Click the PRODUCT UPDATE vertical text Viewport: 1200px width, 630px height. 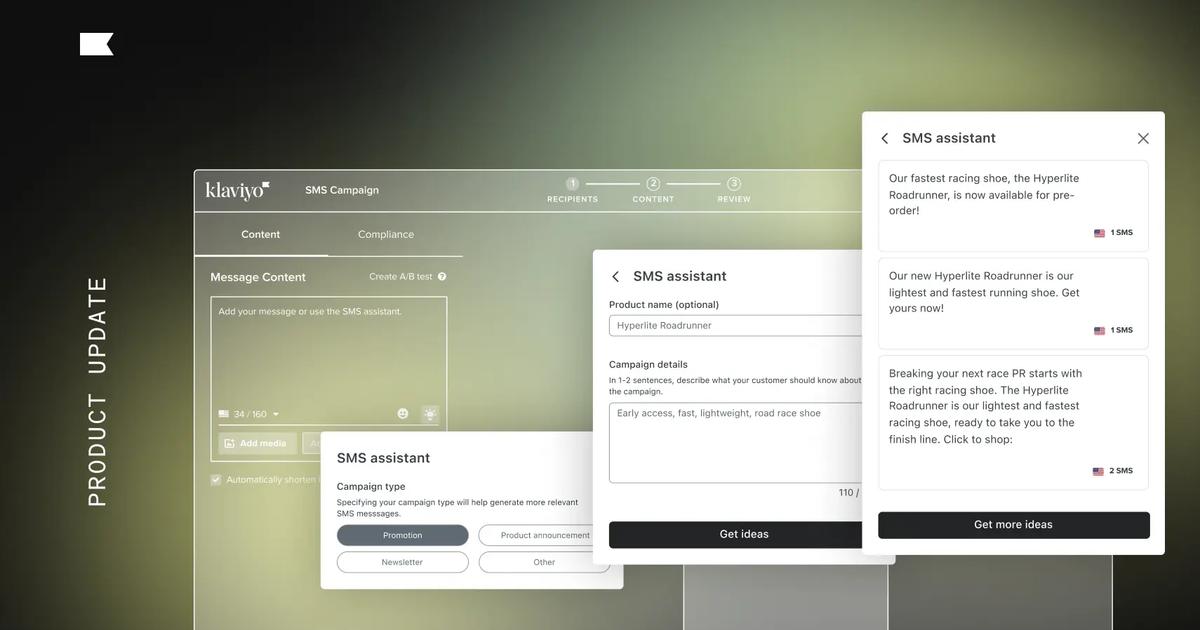(97, 391)
